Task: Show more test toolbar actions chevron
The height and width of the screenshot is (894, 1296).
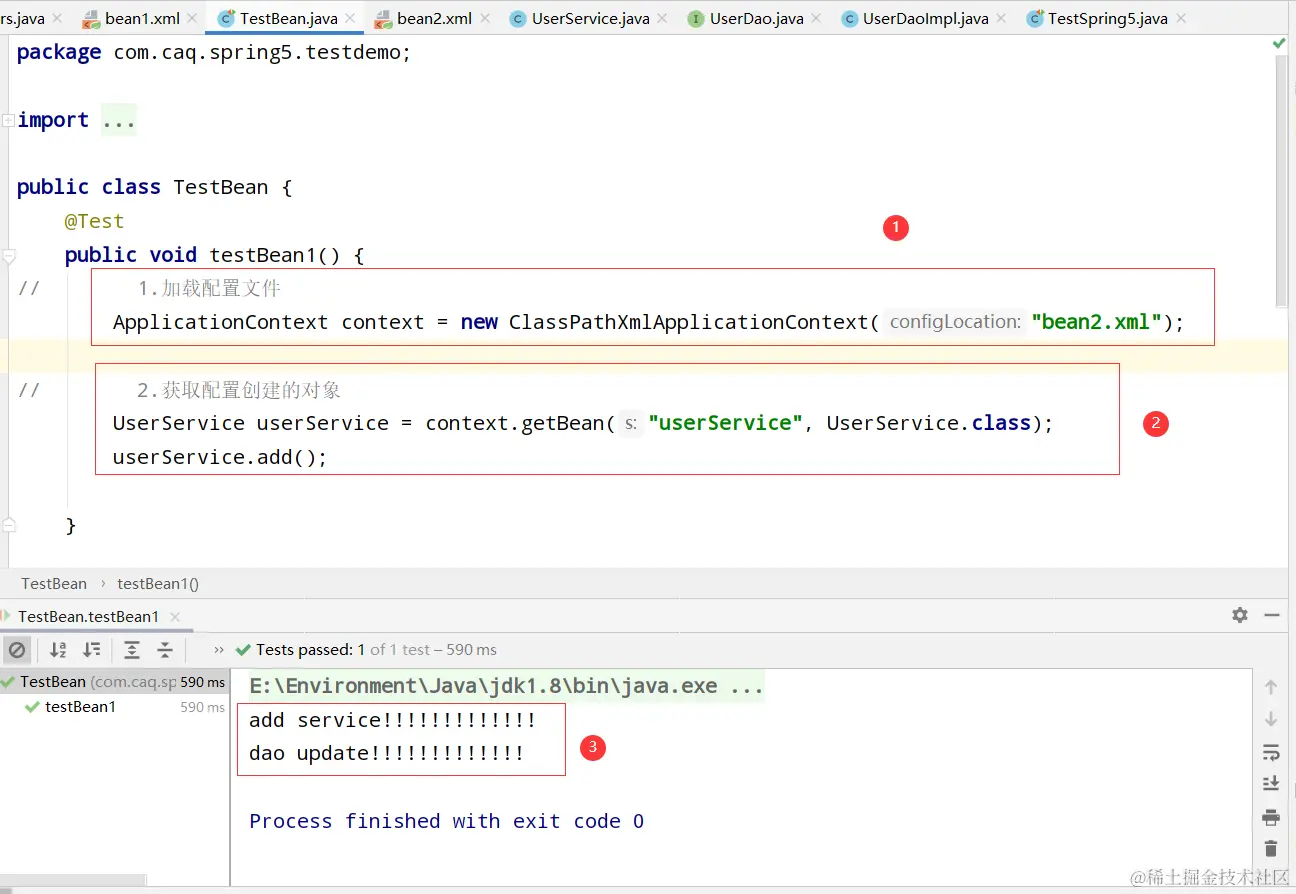Action: [x=219, y=650]
